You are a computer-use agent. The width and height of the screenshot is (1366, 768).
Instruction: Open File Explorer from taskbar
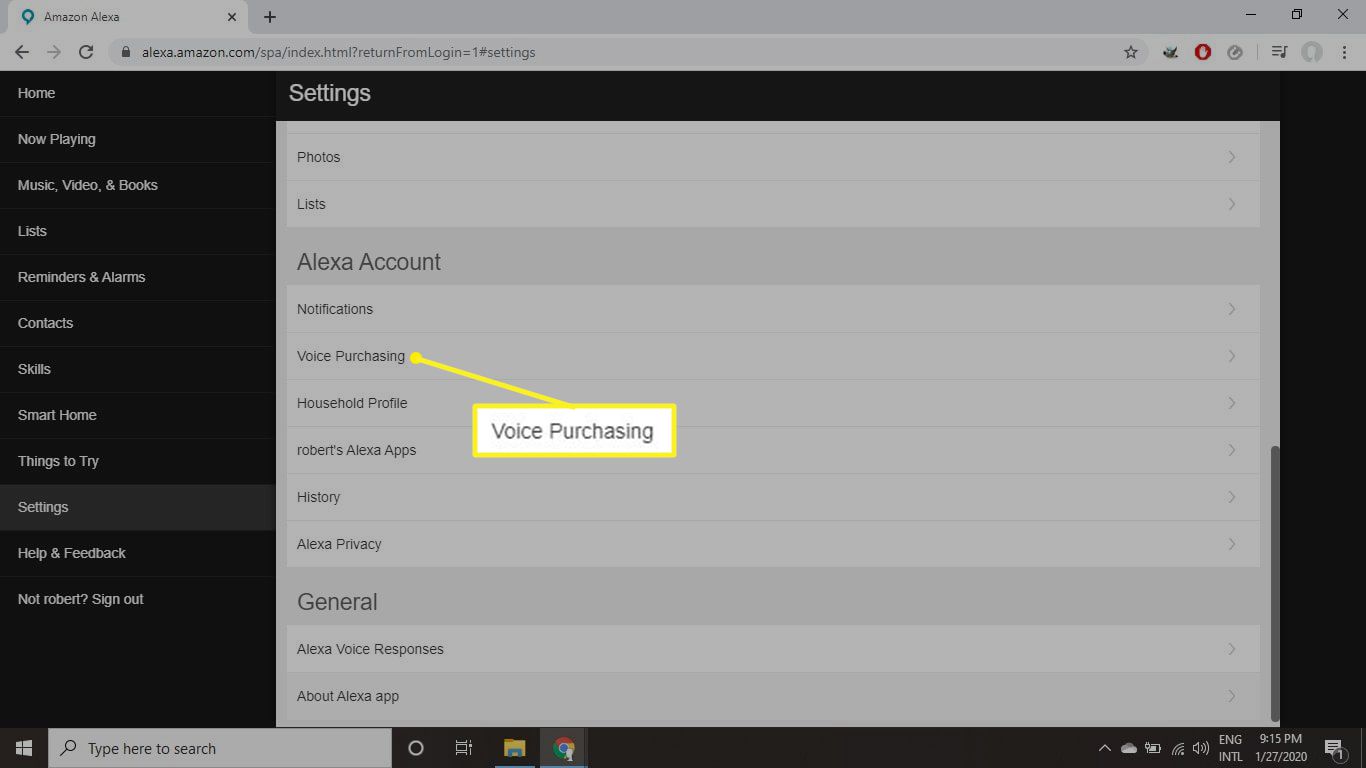click(515, 748)
